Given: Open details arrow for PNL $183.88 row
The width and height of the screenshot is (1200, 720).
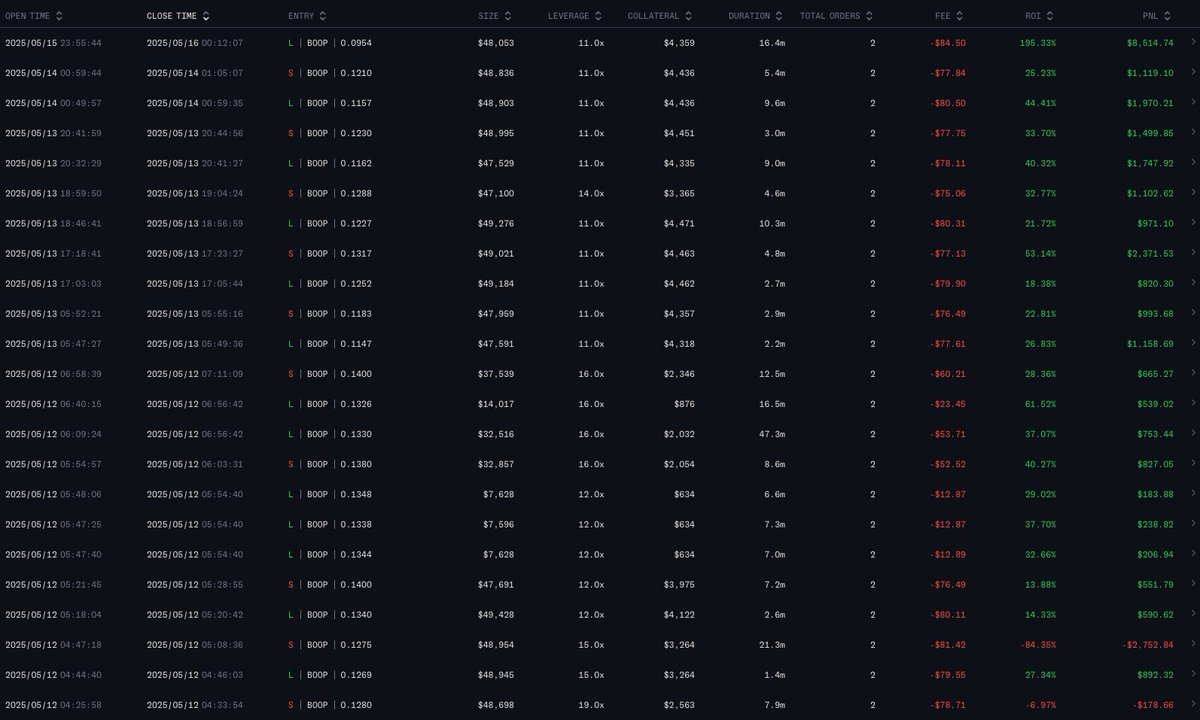Looking at the screenshot, I should pyautogui.click(x=1191, y=494).
